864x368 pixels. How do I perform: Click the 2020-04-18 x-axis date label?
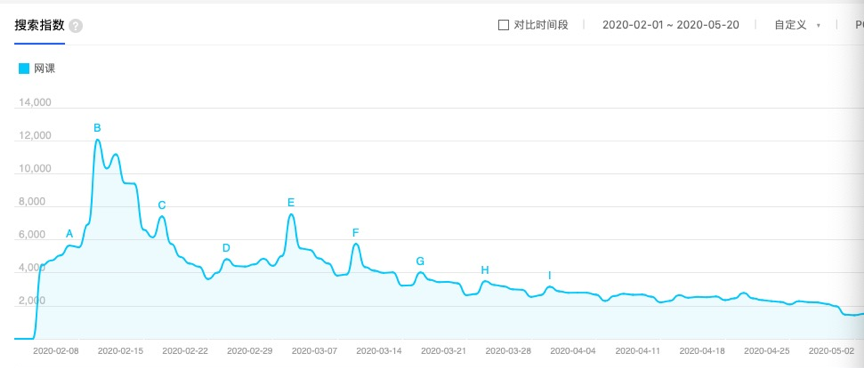click(702, 351)
